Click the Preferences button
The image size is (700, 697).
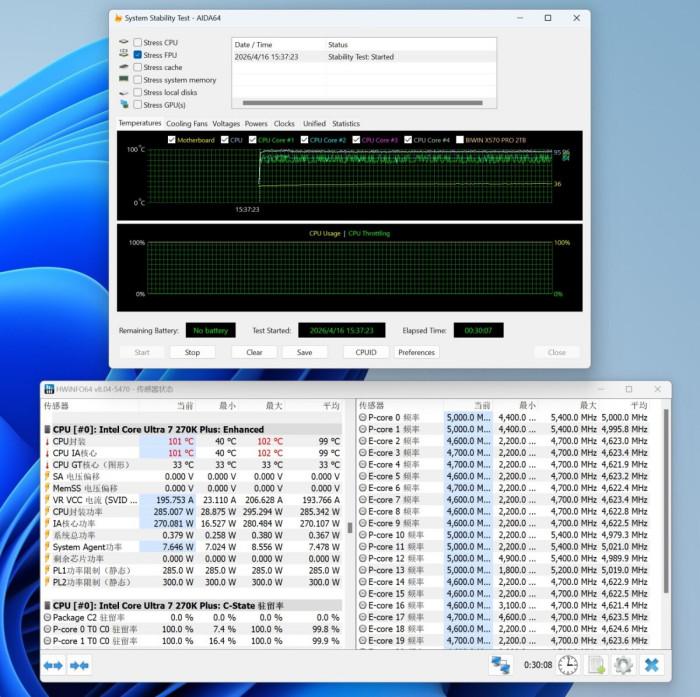pyautogui.click(x=416, y=352)
